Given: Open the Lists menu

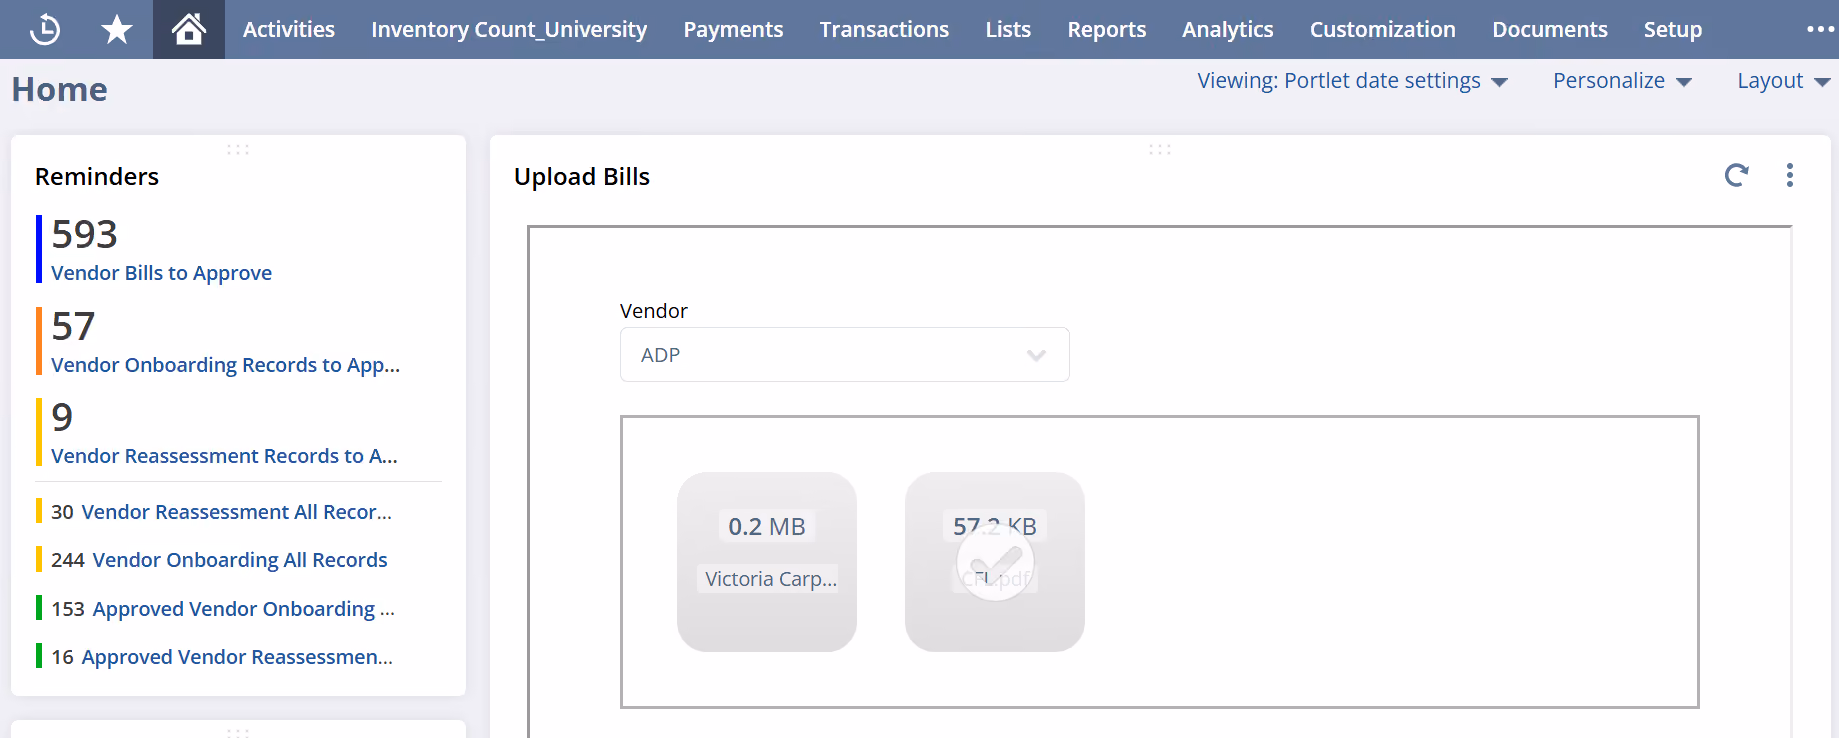Looking at the screenshot, I should [1008, 29].
